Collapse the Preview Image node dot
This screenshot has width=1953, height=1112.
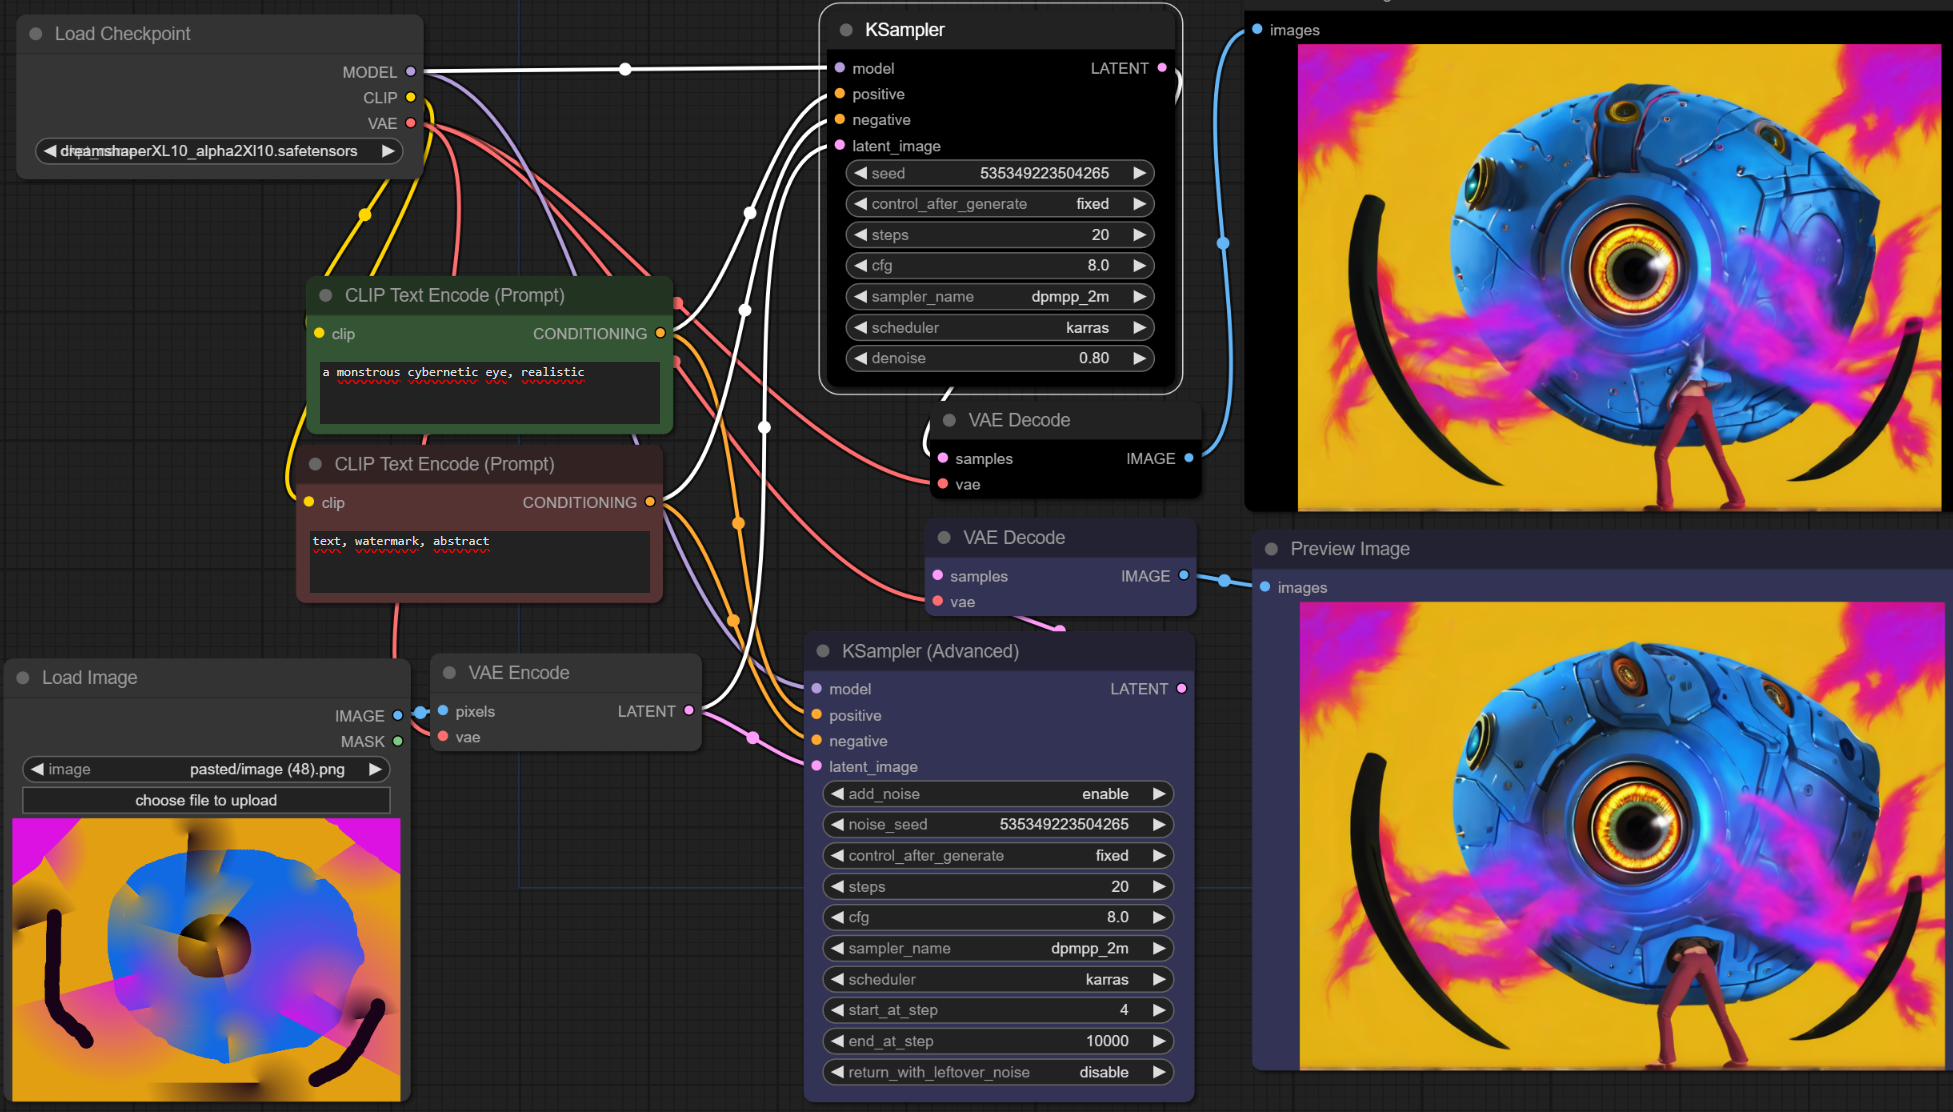pyautogui.click(x=1272, y=549)
